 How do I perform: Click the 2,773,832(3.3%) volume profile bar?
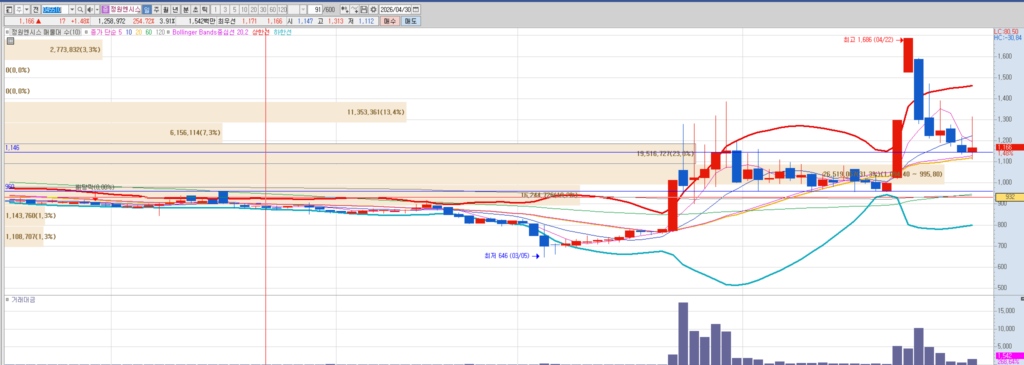pyautogui.click(x=54, y=49)
